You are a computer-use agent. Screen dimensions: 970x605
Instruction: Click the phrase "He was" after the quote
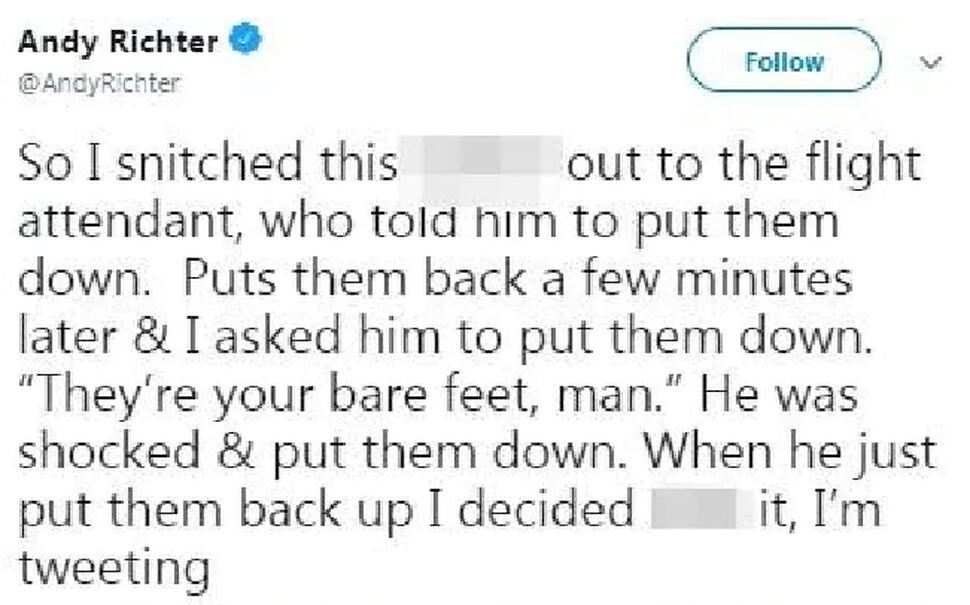click(778, 396)
